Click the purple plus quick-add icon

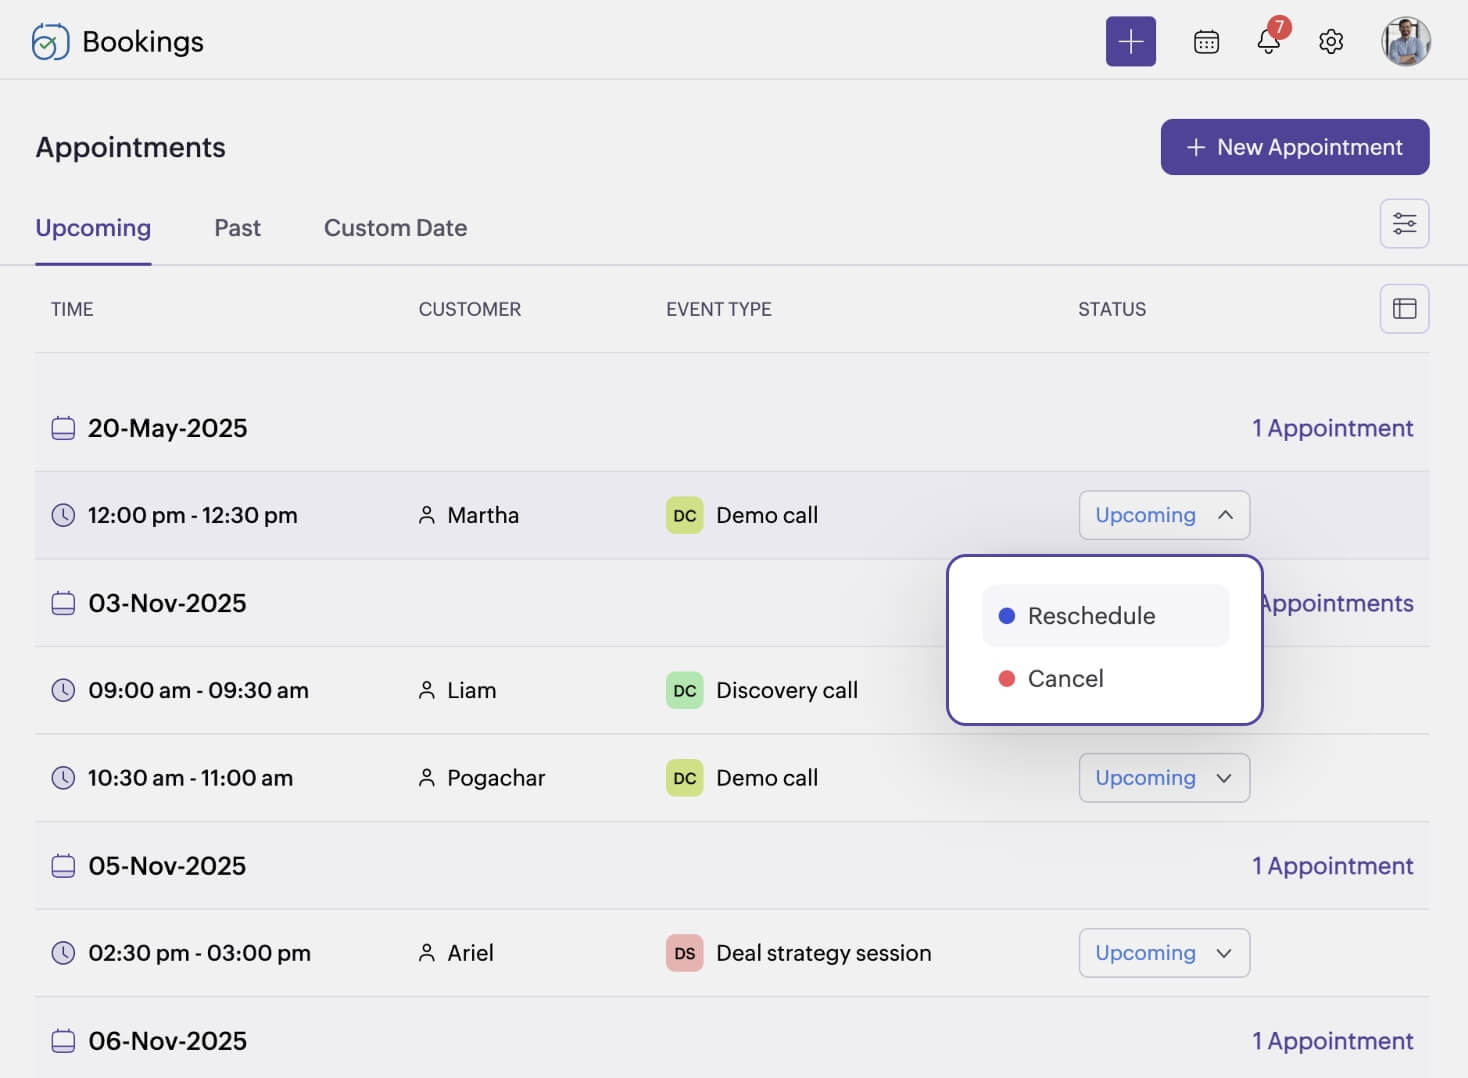click(1130, 41)
